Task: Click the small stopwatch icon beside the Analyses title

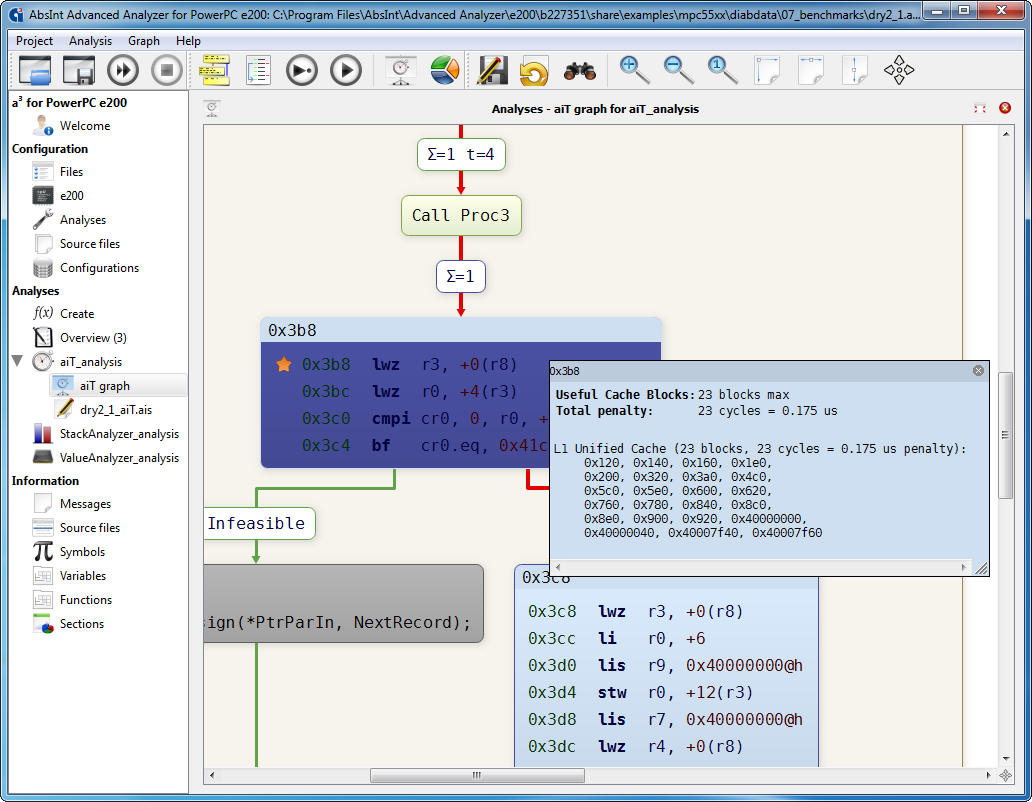Action: [212, 109]
